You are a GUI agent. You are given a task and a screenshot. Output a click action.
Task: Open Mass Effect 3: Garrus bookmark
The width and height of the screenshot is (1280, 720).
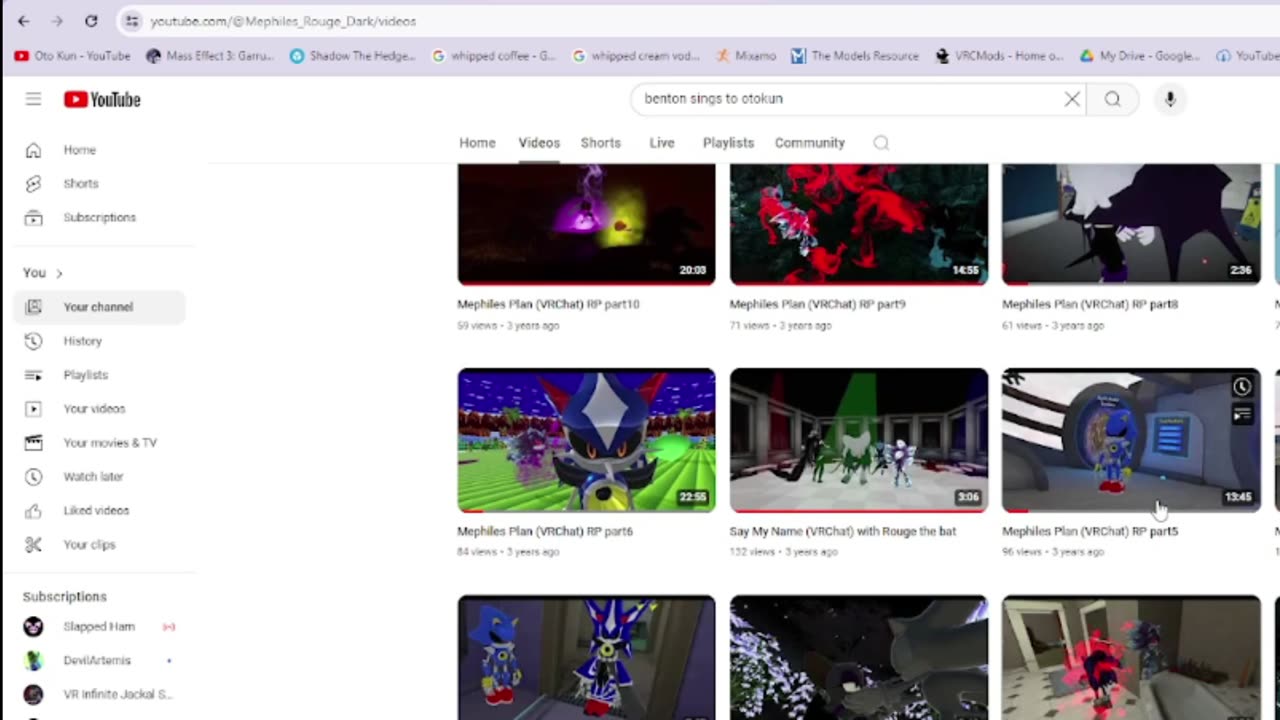tap(209, 56)
